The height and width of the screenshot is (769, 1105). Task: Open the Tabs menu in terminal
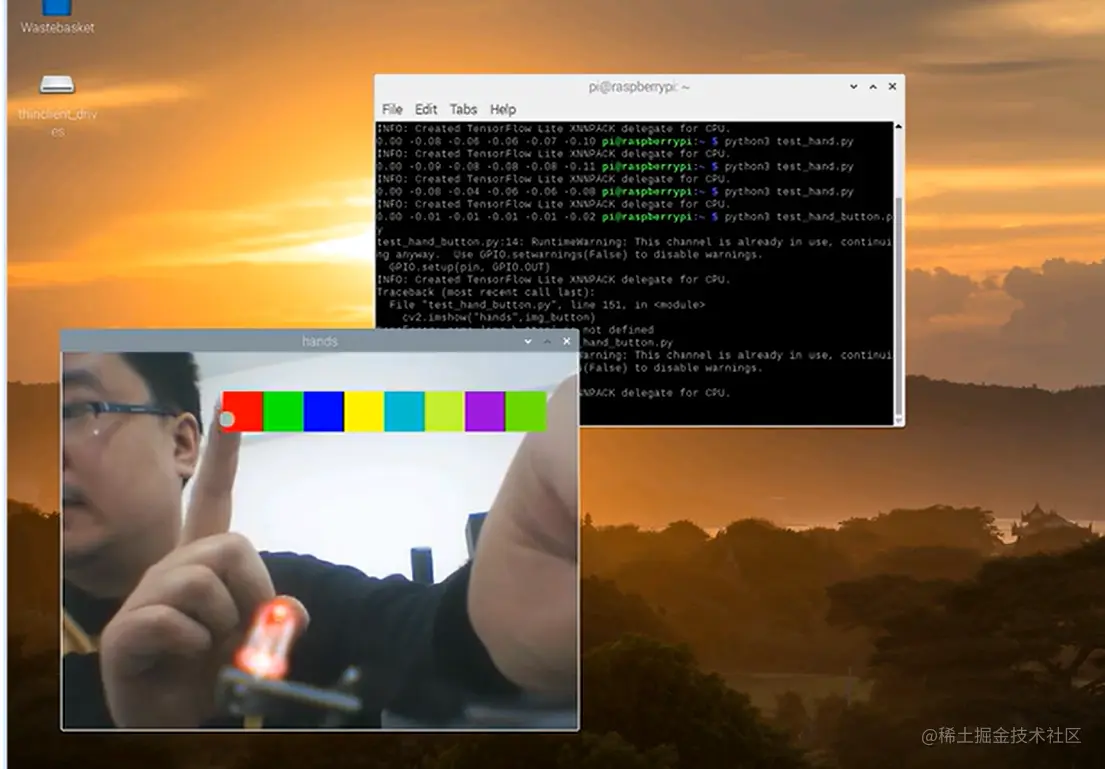[x=463, y=109]
